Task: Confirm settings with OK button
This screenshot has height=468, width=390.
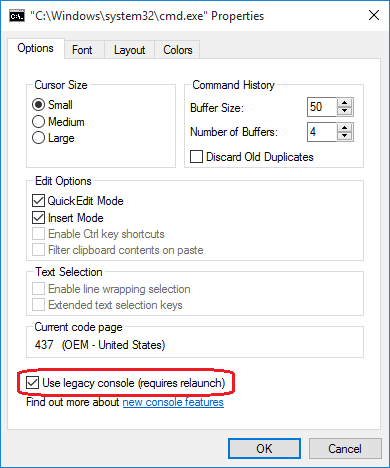Action: tap(264, 449)
